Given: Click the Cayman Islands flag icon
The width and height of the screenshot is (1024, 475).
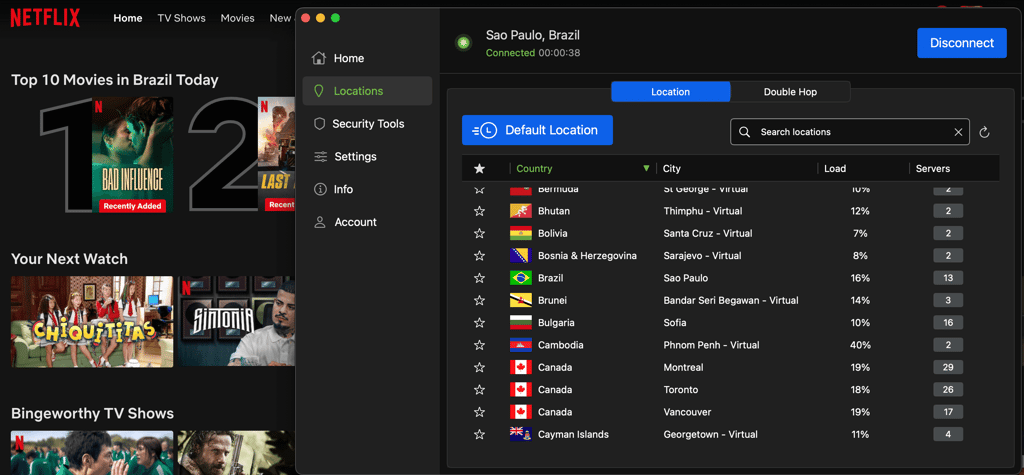Looking at the screenshot, I should 520,434.
